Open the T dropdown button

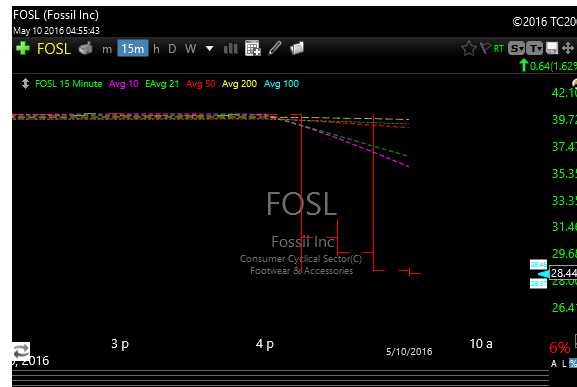pos(534,48)
